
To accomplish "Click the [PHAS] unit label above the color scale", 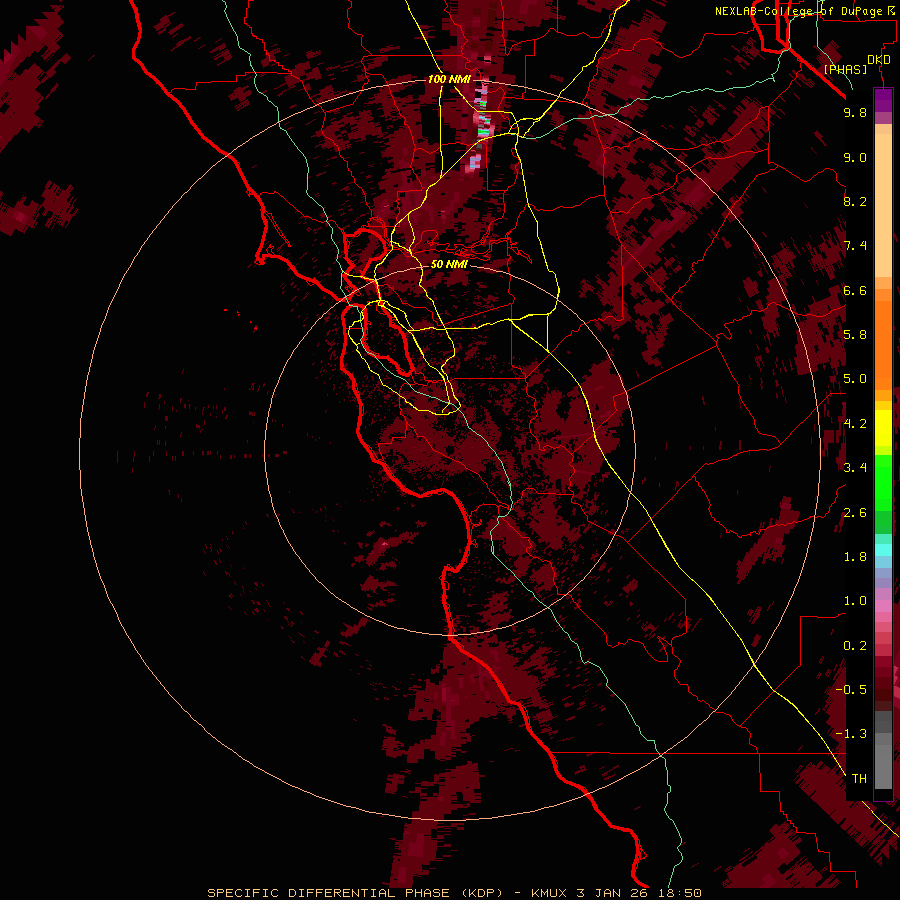I will pyautogui.click(x=845, y=70).
